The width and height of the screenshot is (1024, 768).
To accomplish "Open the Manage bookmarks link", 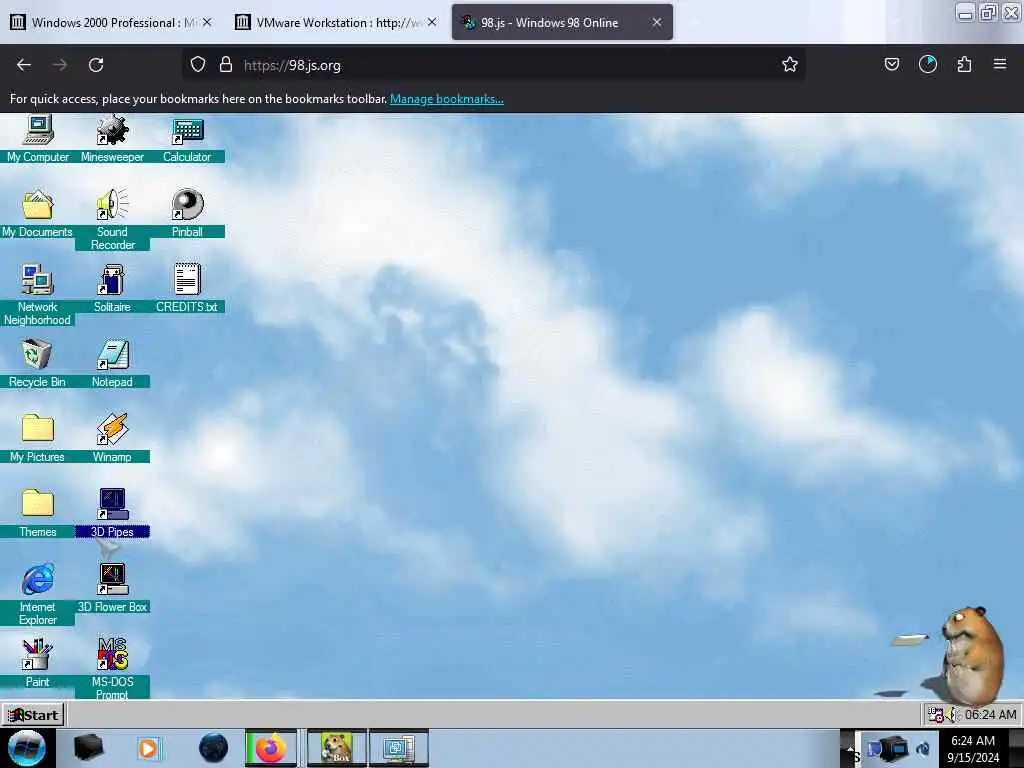I will (x=447, y=99).
